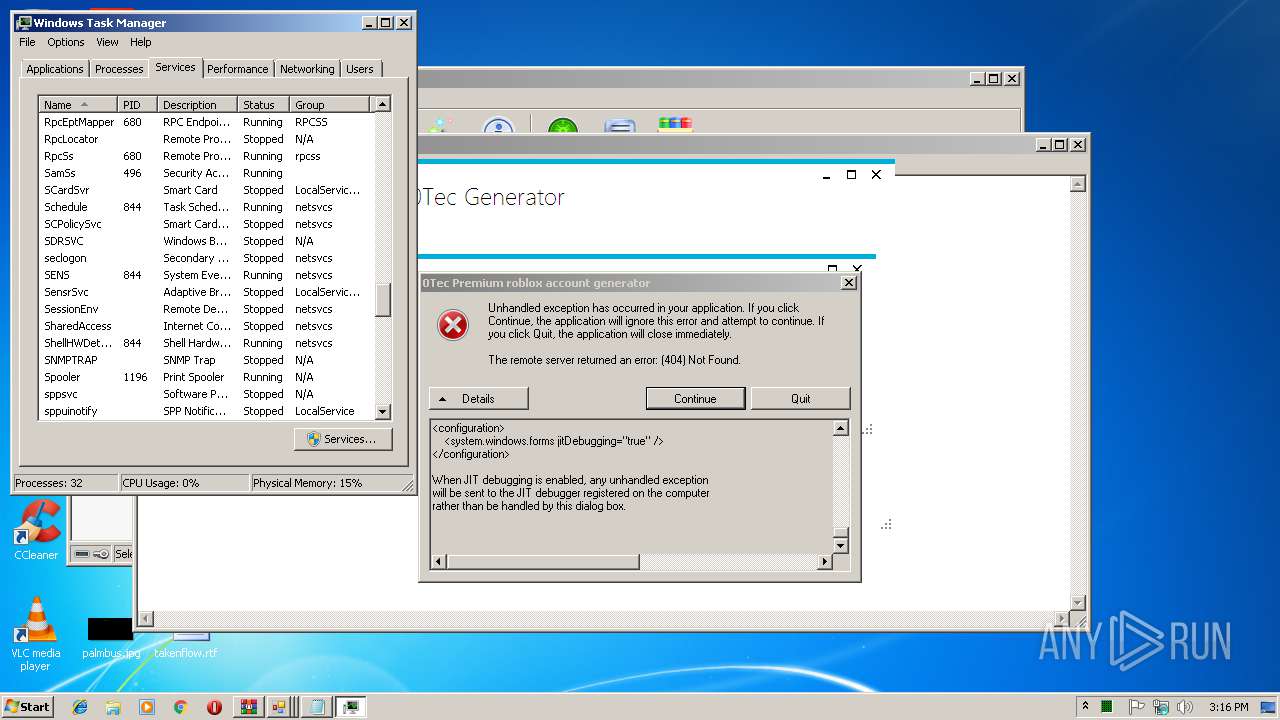Viewport: 1280px width, 720px height.
Task: Click the red error icon
Action: 453,325
